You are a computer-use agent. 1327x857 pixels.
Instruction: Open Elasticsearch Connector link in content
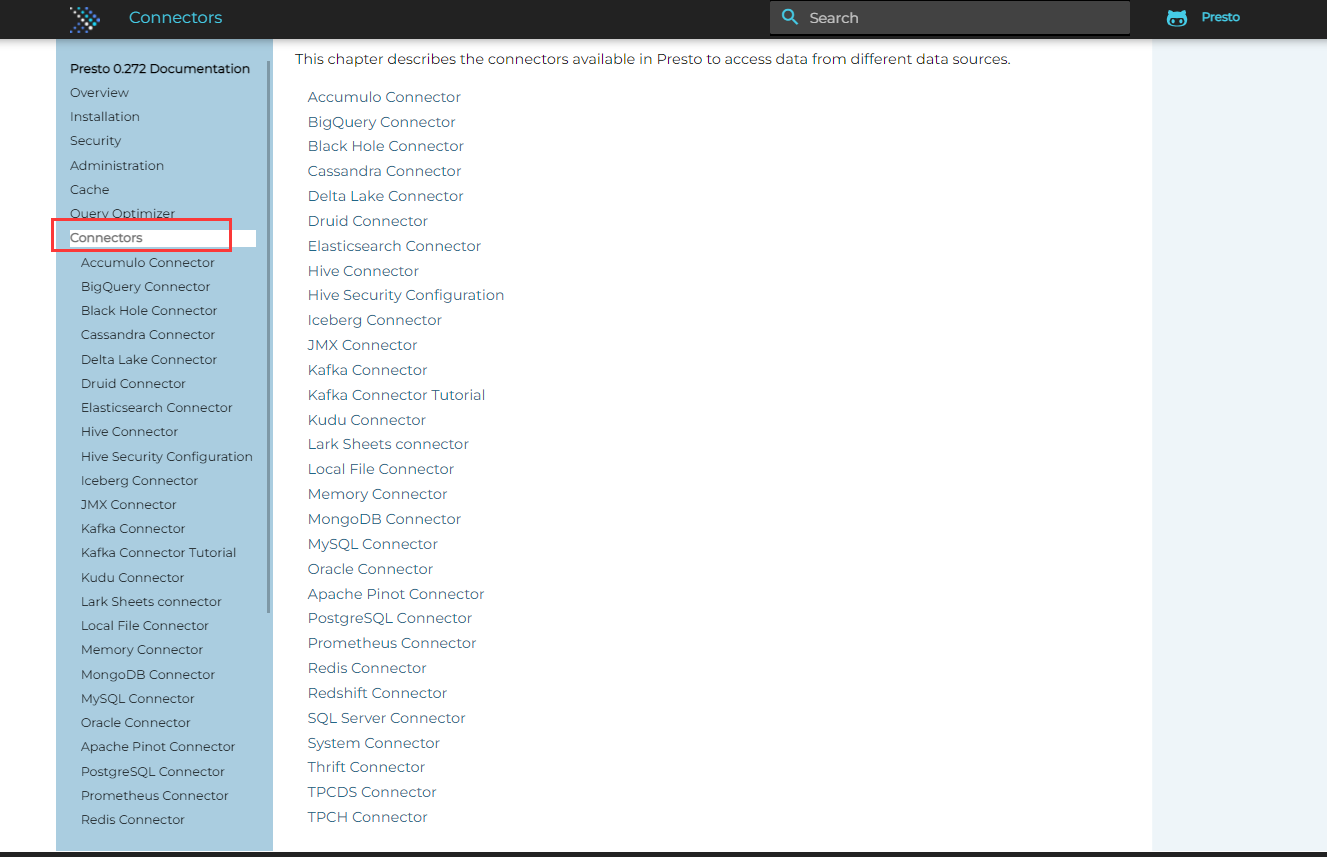(x=395, y=246)
